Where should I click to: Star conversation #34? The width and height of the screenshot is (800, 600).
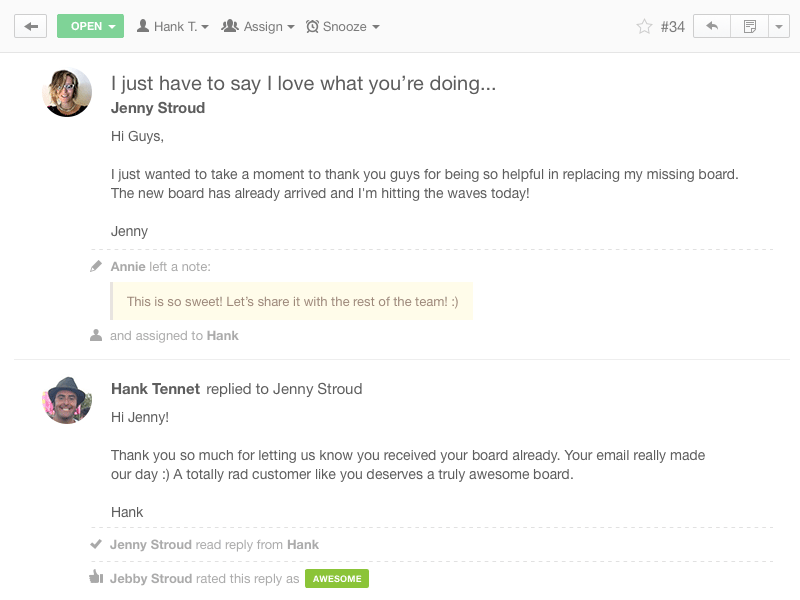click(644, 27)
